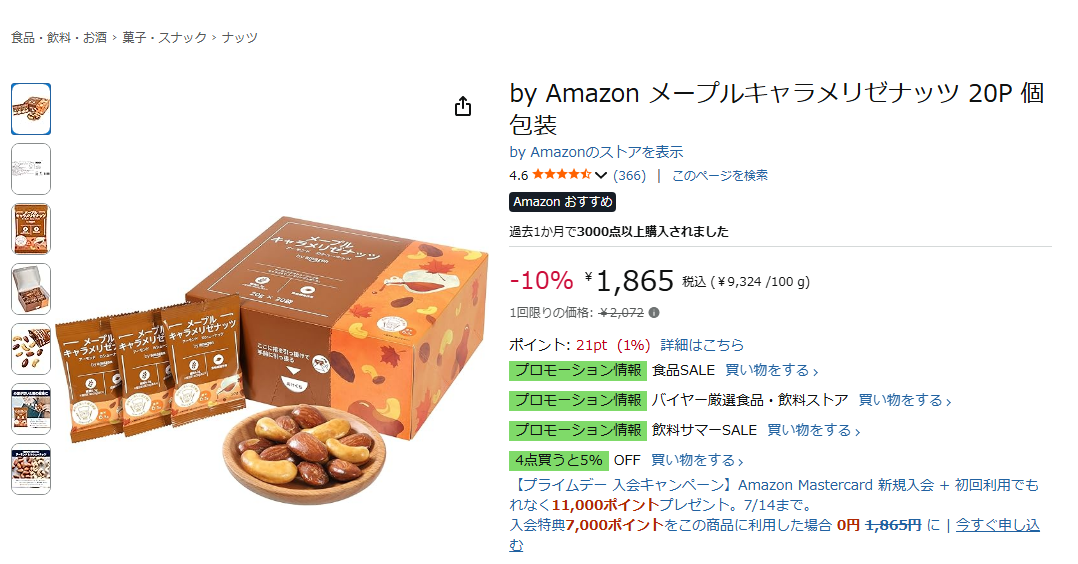Select the second thumbnail with white package
Screen dimensions: 1078x564
tap(31, 169)
